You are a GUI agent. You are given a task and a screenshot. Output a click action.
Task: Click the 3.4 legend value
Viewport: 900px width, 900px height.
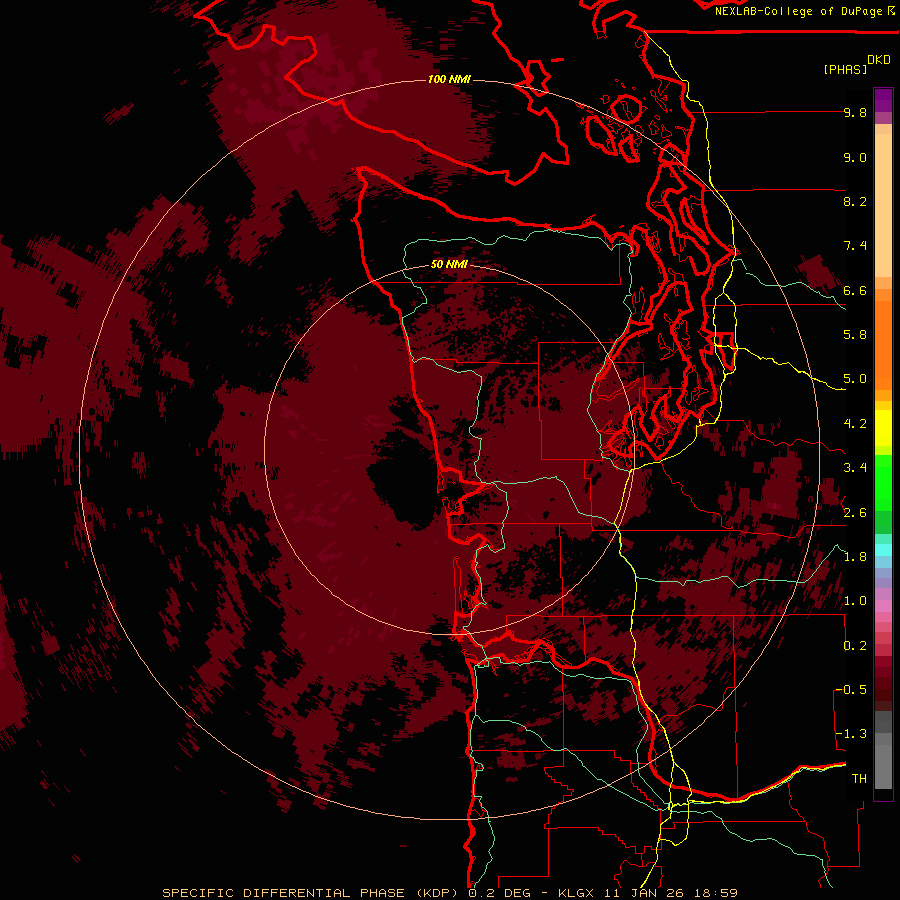855,468
